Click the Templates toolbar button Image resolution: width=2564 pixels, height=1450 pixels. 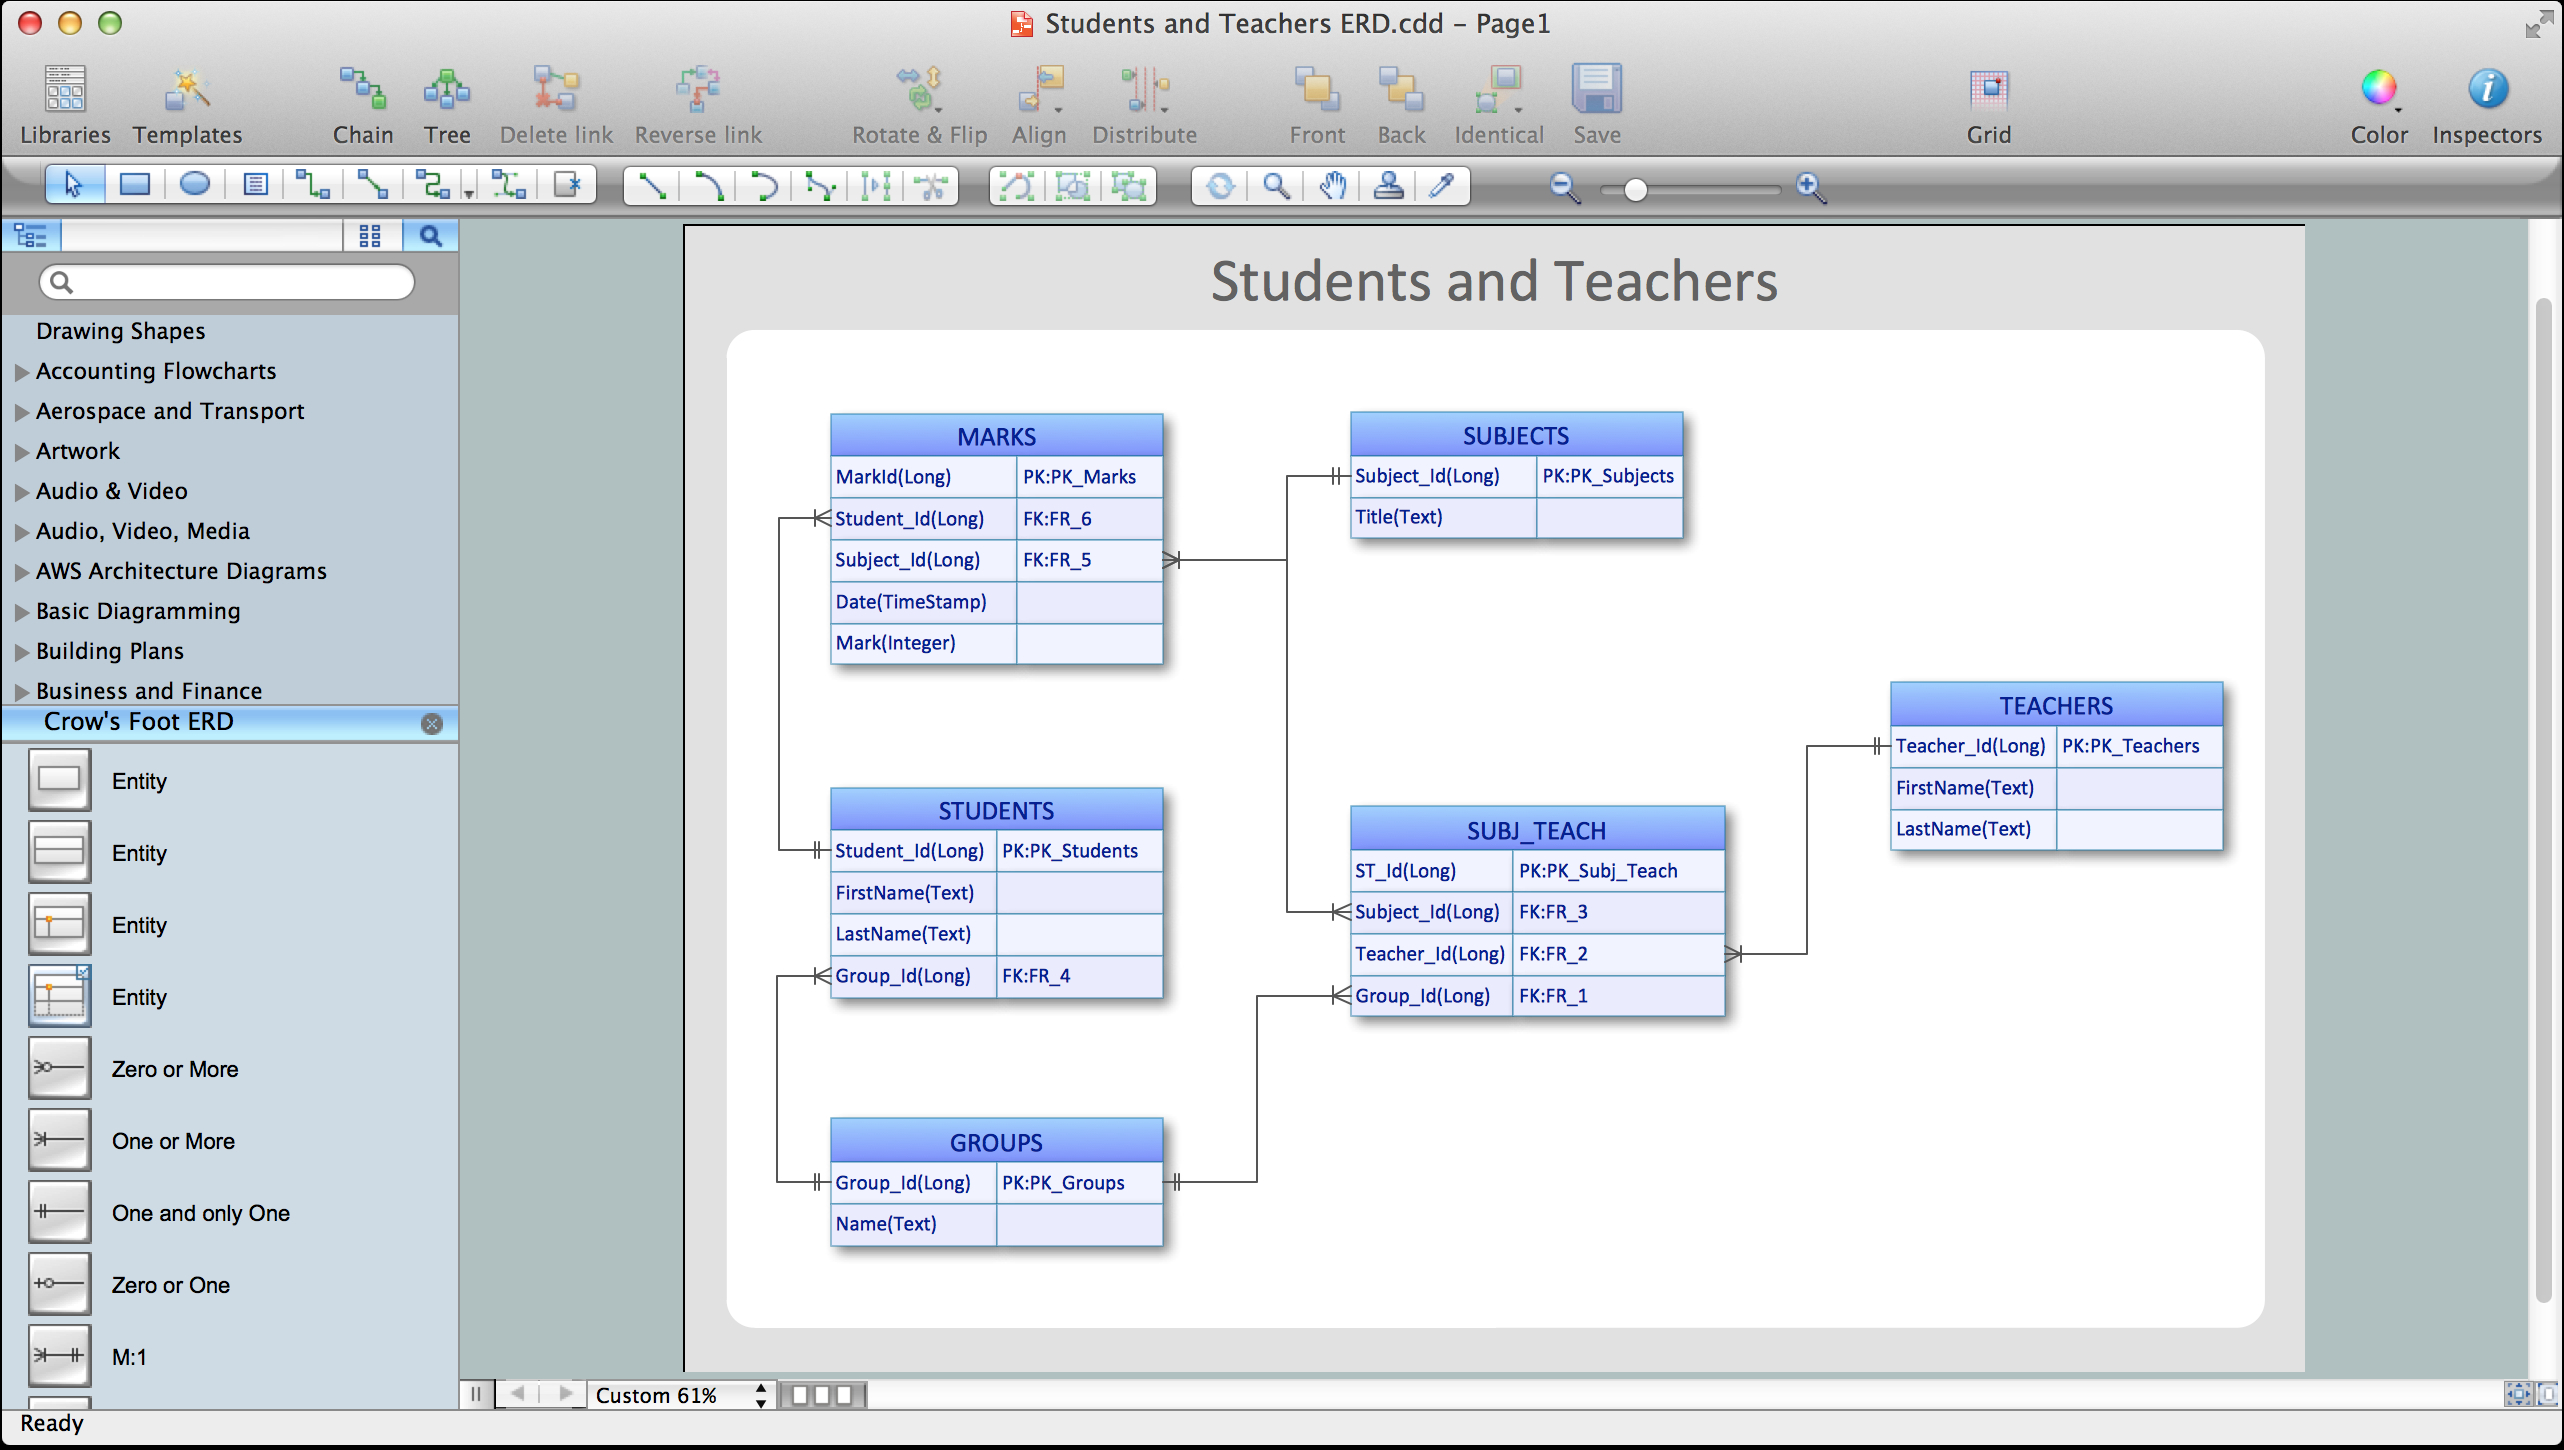187,99
